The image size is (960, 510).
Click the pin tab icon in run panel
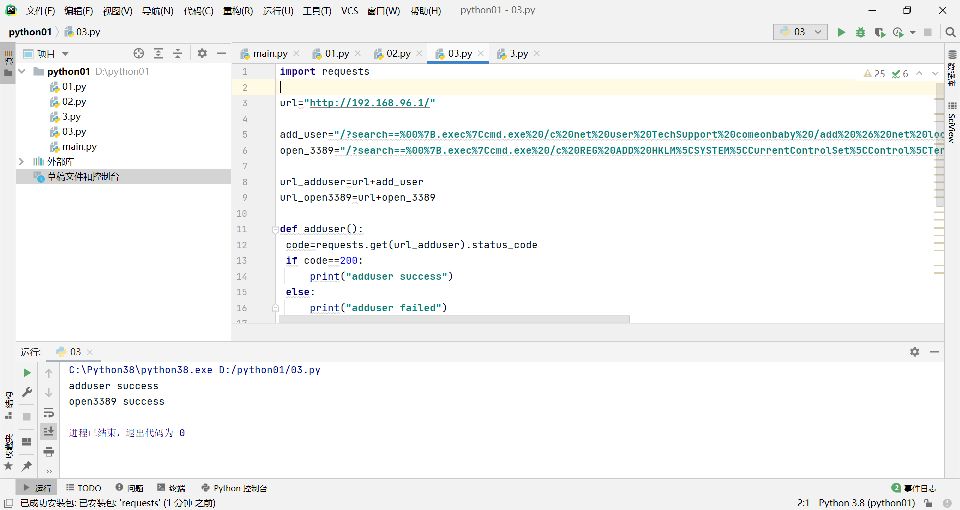pos(27,466)
